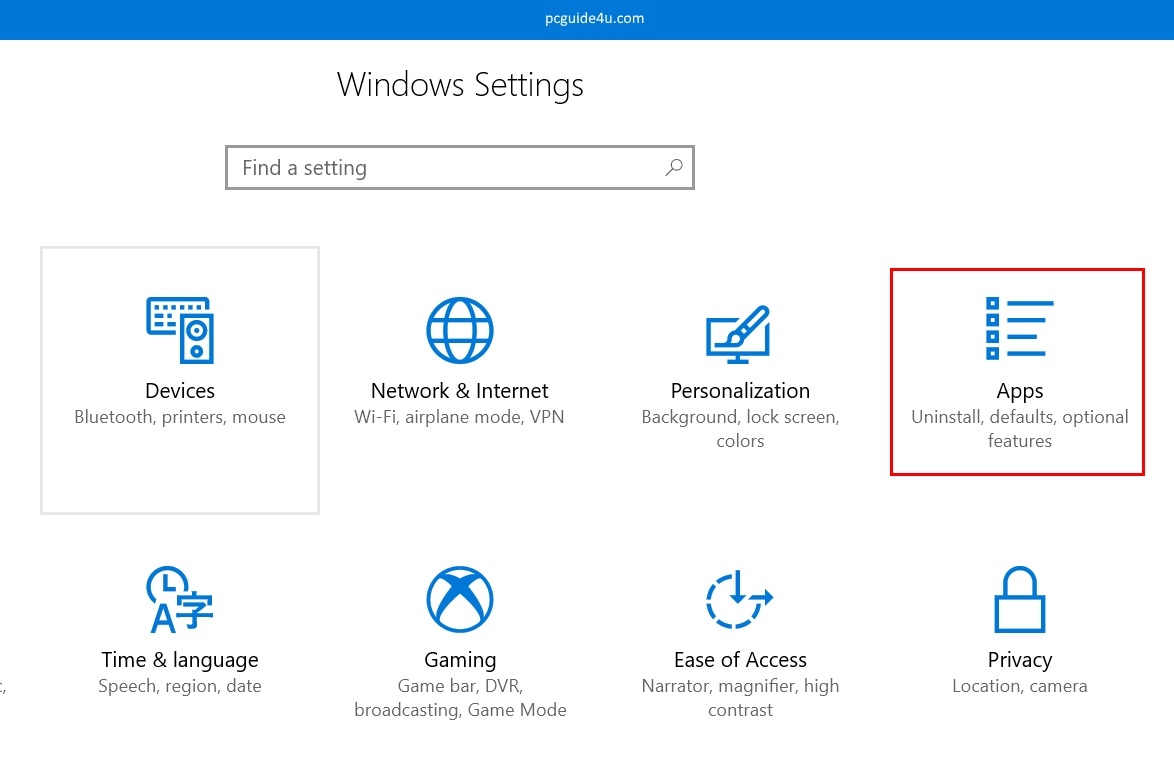Click the Network & Internet globe icon
Image resolution: width=1174 pixels, height=761 pixels.
pyautogui.click(x=460, y=330)
